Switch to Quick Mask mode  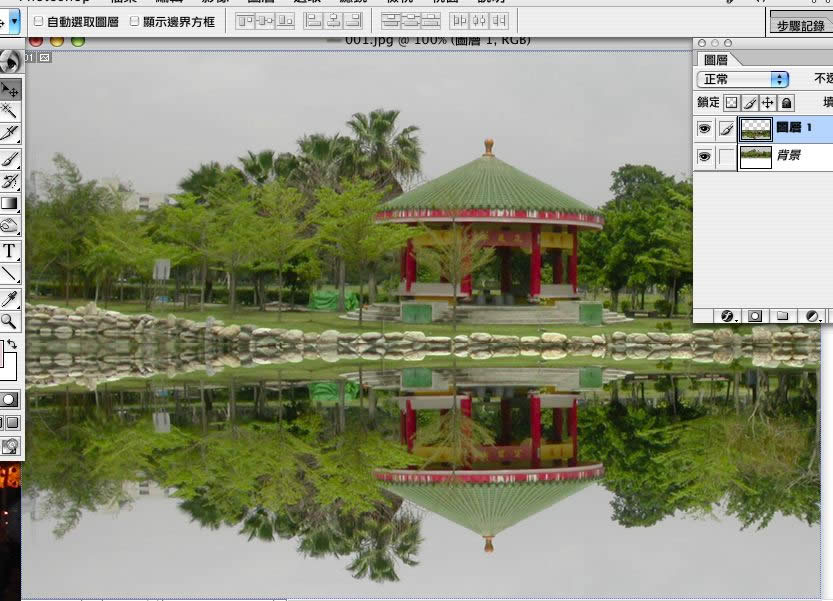pyautogui.click(x=10, y=400)
